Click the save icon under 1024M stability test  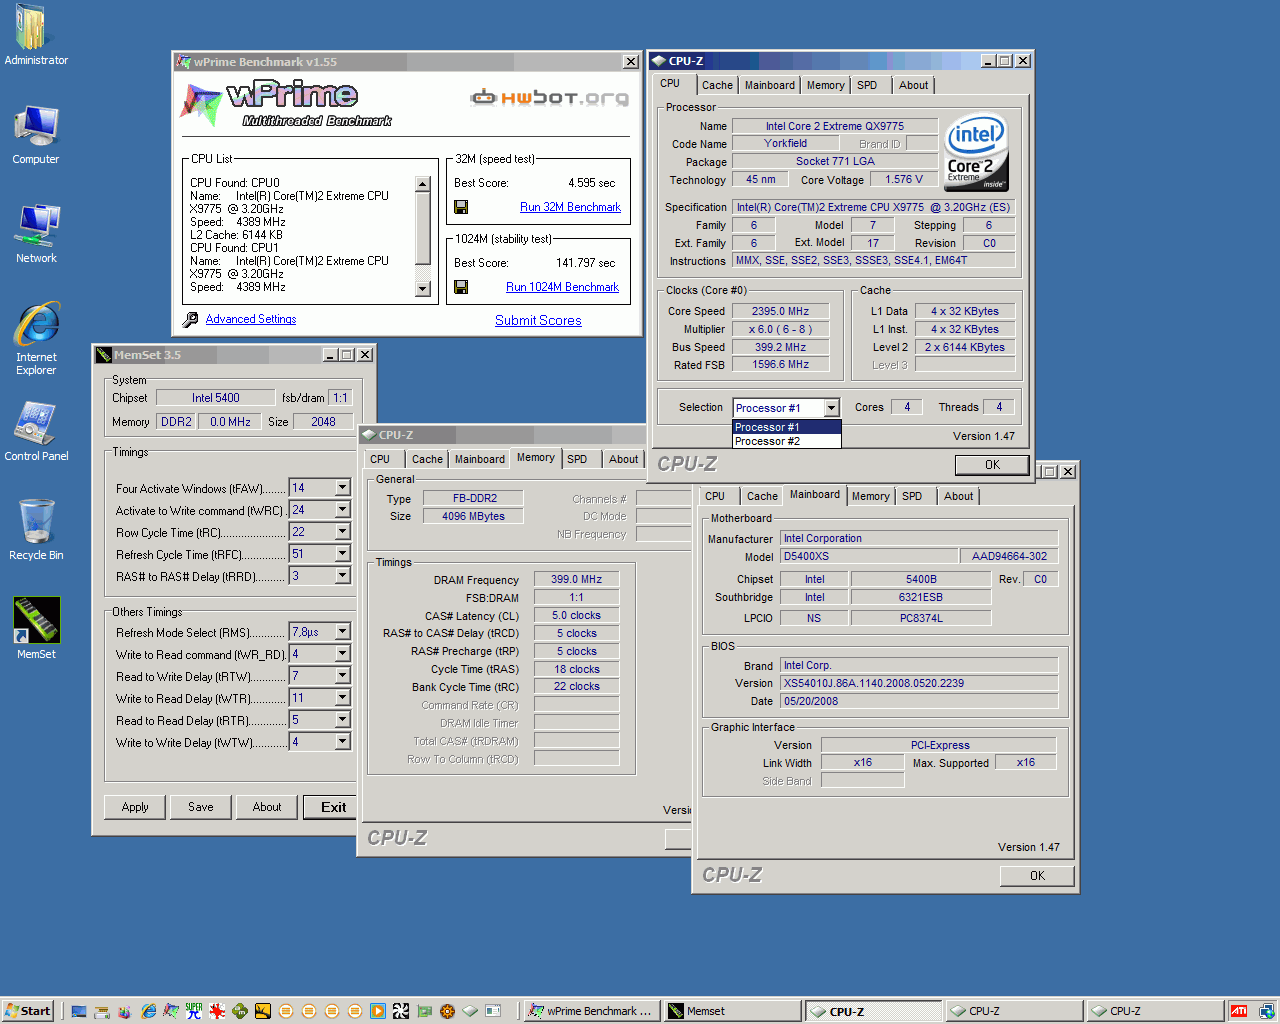click(461, 287)
